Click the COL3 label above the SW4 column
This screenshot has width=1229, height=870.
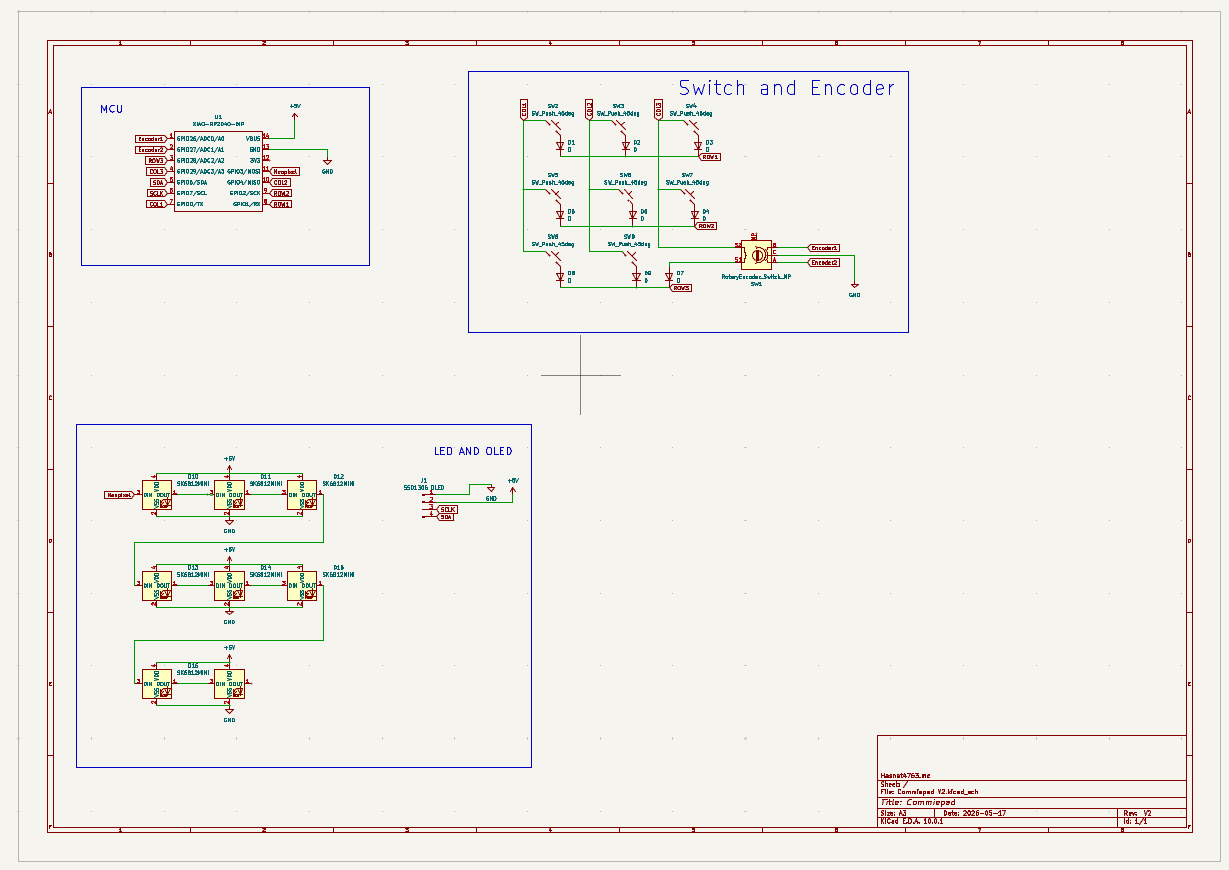(x=658, y=109)
